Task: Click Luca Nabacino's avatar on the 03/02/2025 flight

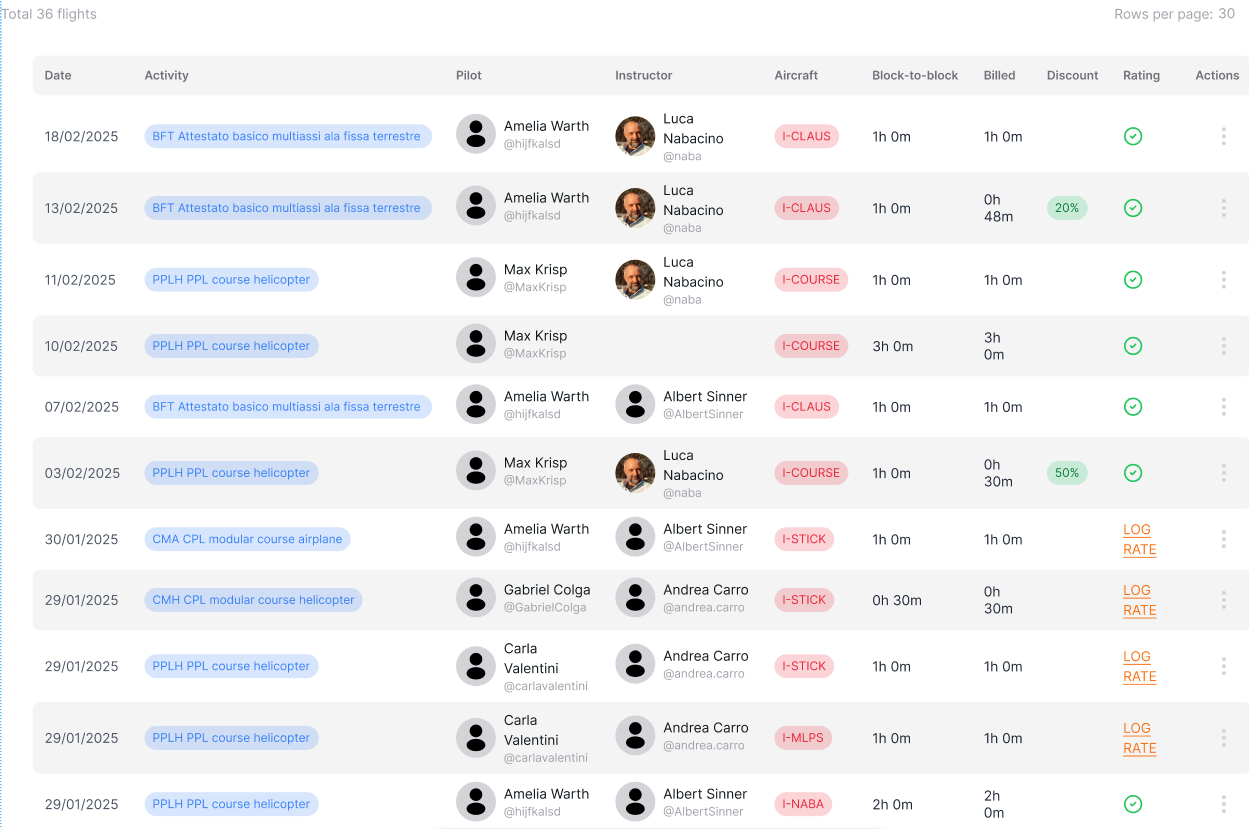Action: pyautogui.click(x=635, y=473)
